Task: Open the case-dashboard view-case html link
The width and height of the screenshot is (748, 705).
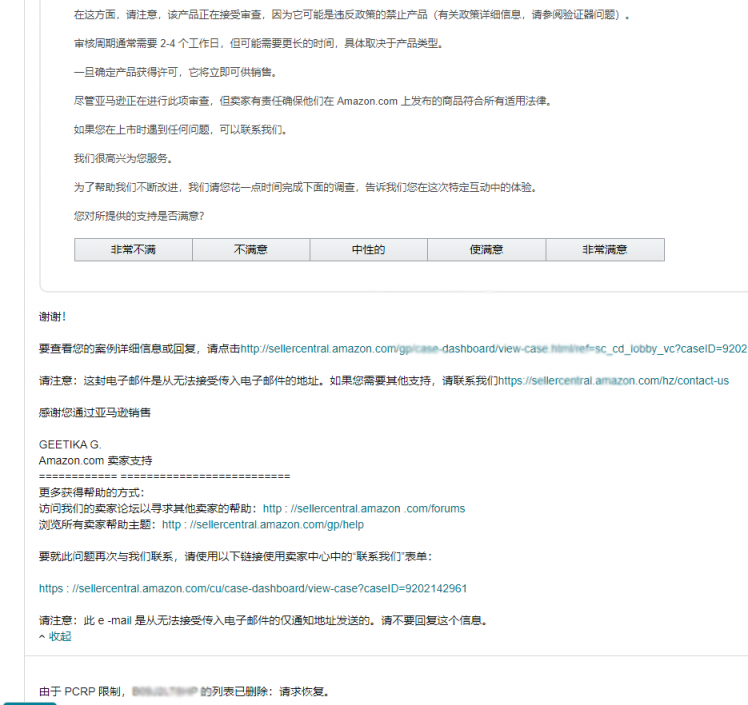Action: (x=494, y=349)
